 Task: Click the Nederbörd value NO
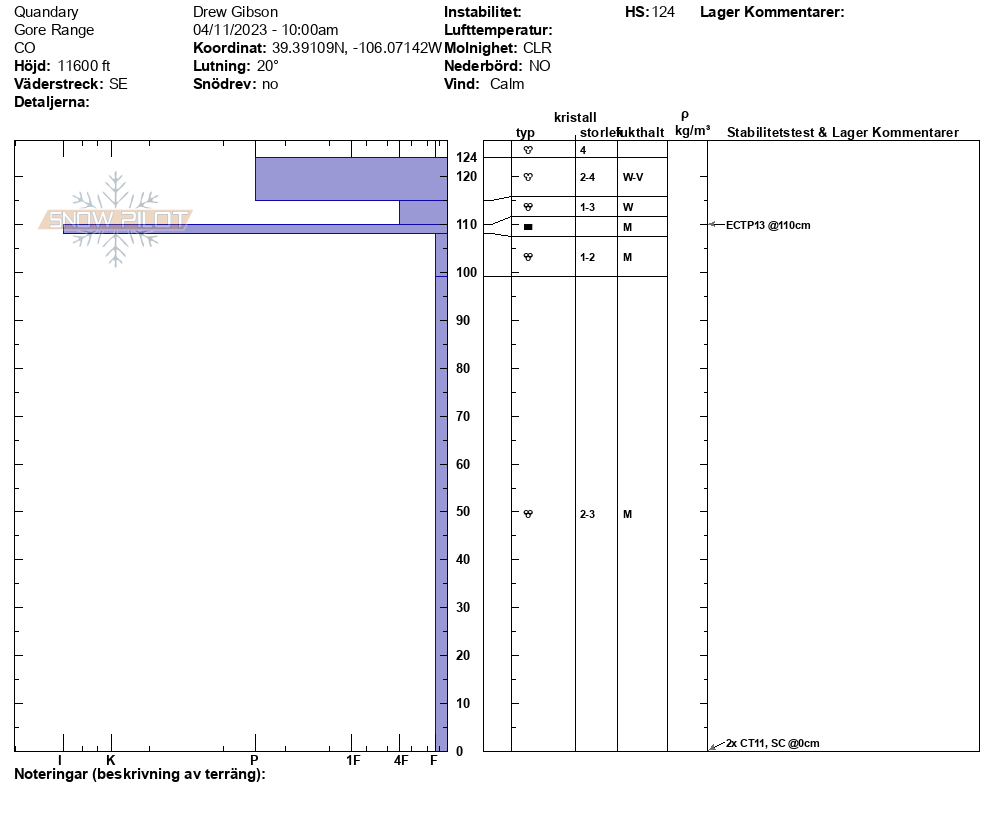coord(539,66)
